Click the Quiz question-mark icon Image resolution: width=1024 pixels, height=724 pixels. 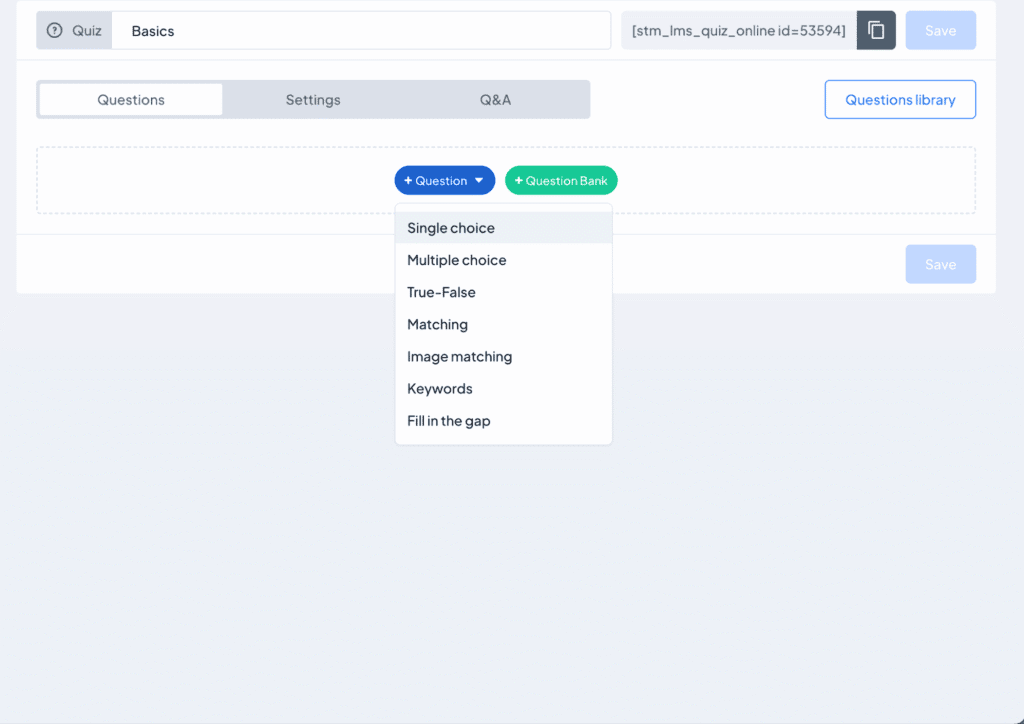[55, 30]
